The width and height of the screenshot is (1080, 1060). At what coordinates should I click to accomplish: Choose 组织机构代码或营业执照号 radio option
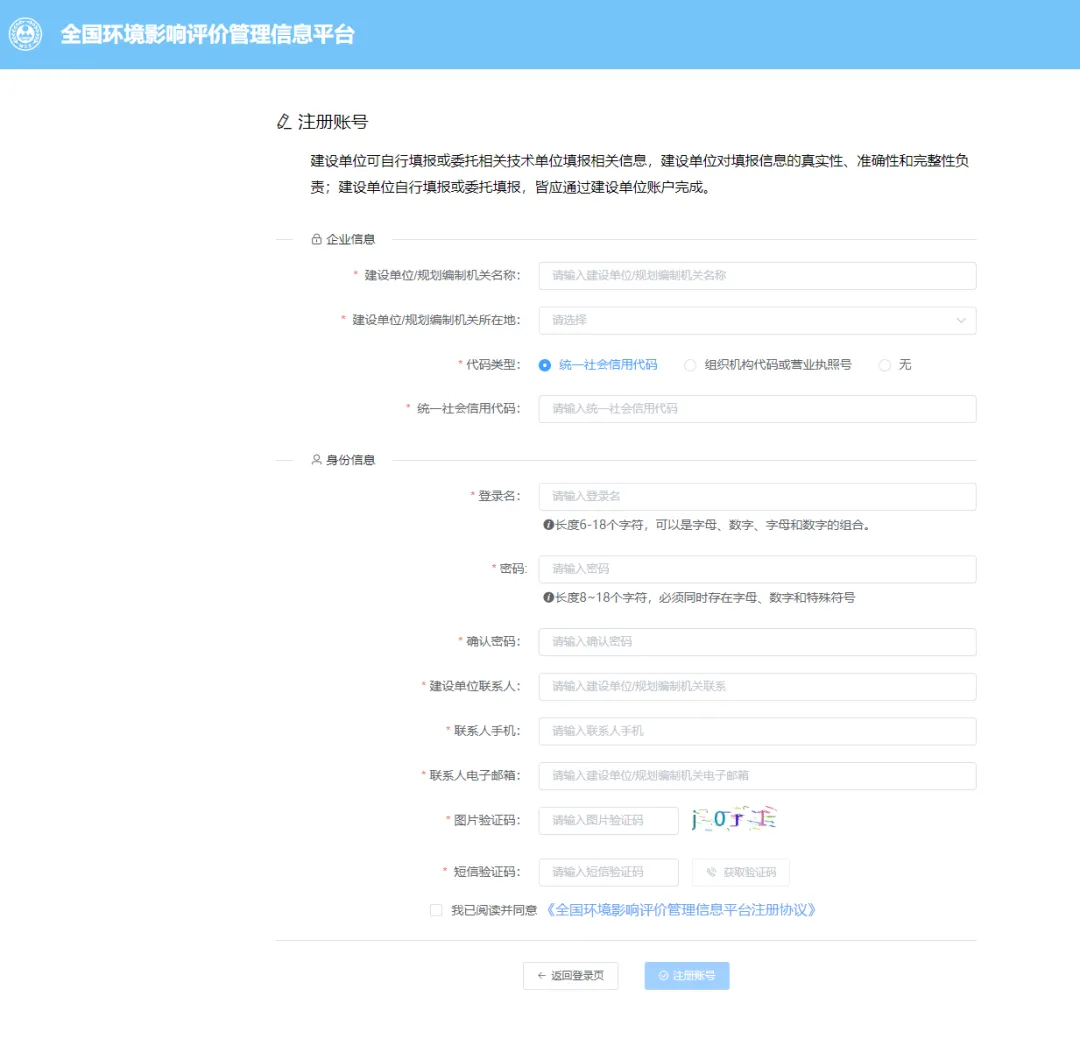coord(690,365)
